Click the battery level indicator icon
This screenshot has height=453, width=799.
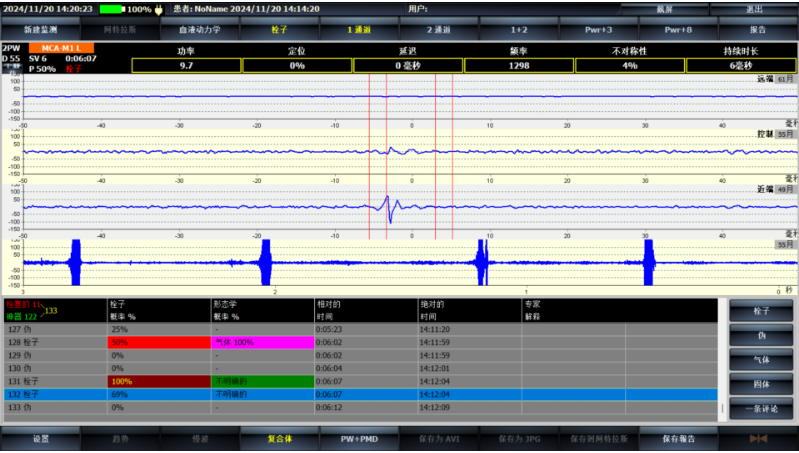pyautogui.click(x=112, y=9)
